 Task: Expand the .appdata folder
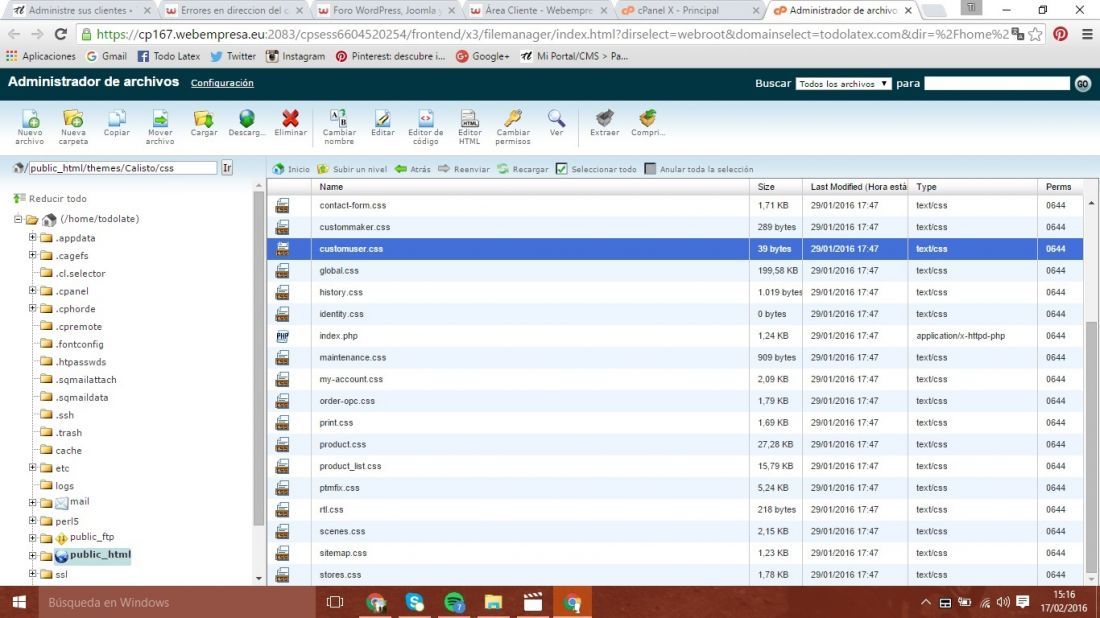pos(32,237)
